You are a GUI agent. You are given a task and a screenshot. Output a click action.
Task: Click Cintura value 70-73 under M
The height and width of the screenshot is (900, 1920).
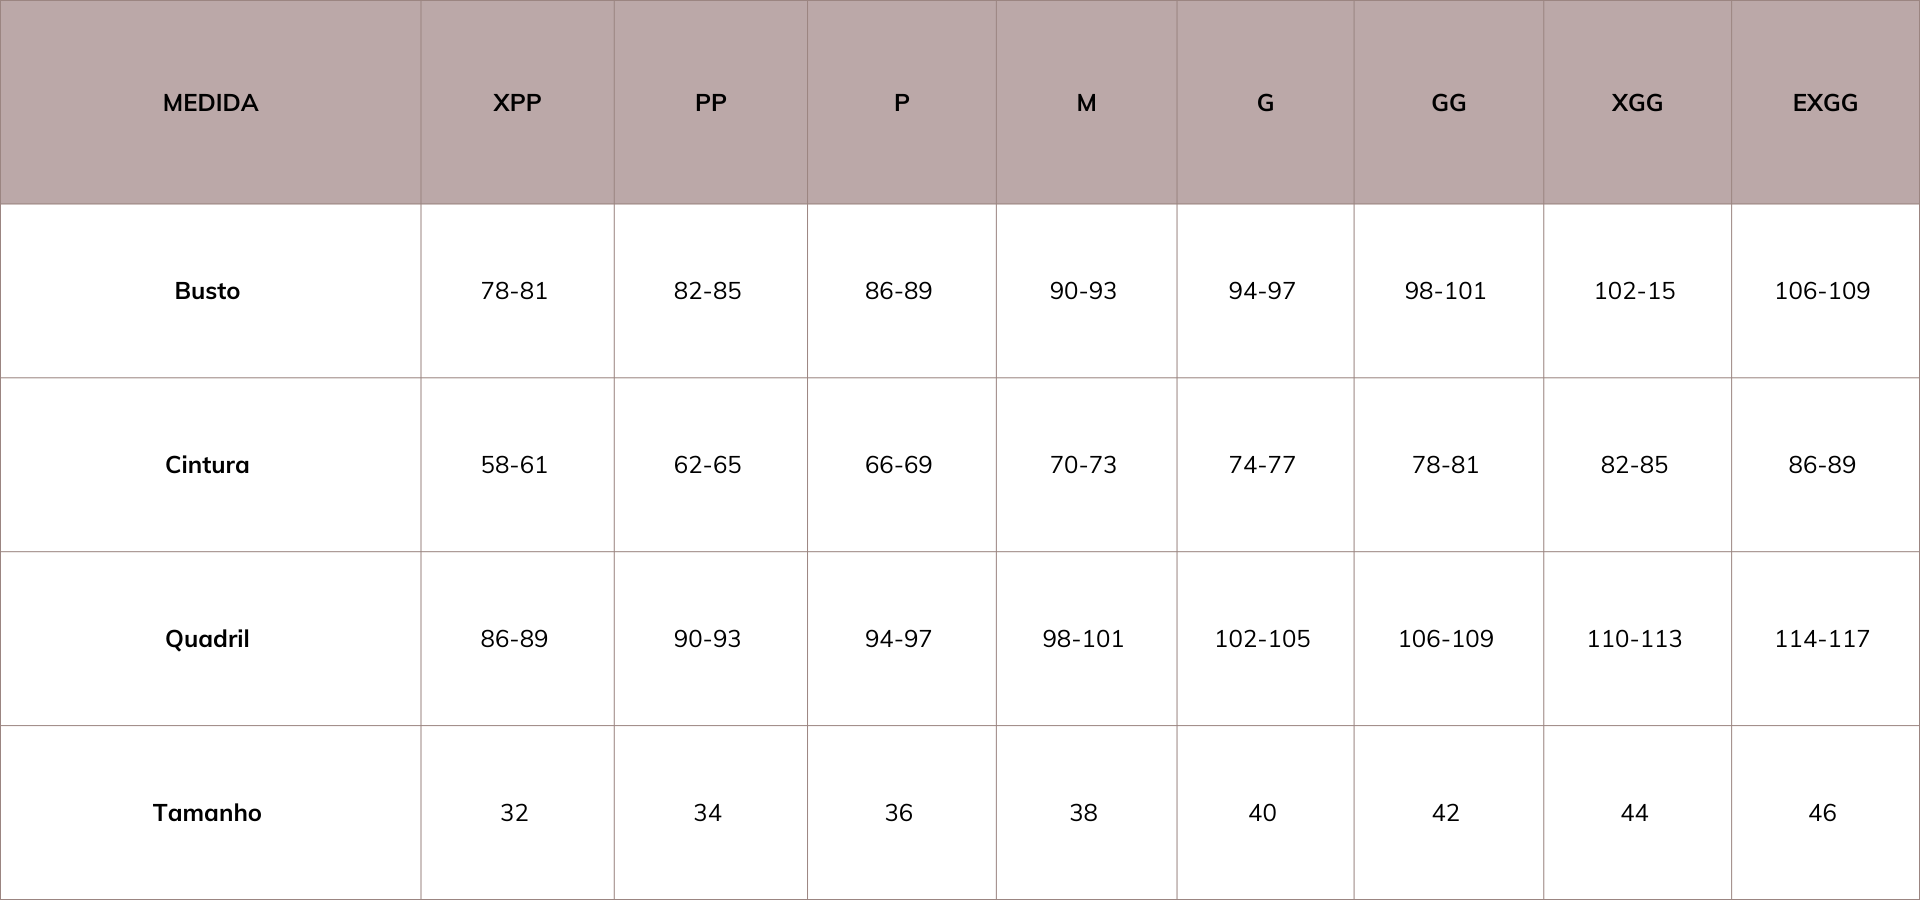coord(1083,465)
